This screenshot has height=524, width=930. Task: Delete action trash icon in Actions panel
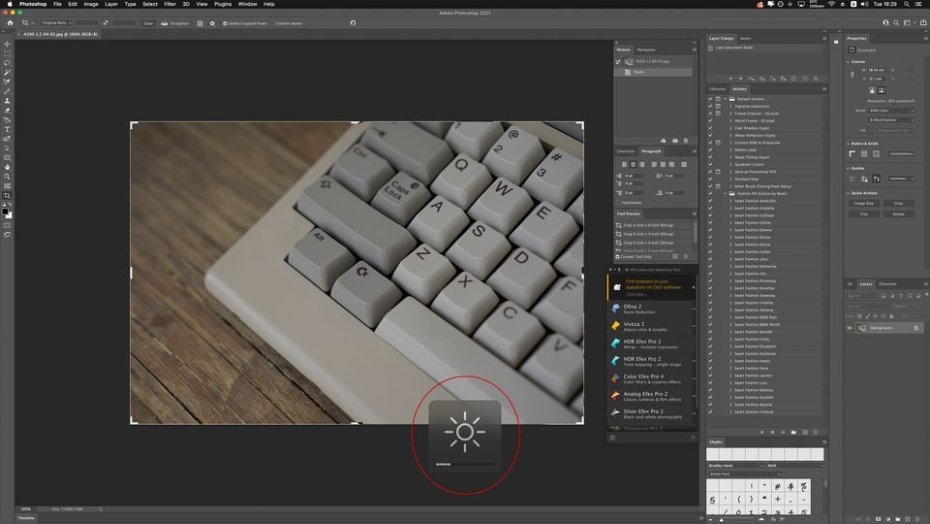[816, 432]
